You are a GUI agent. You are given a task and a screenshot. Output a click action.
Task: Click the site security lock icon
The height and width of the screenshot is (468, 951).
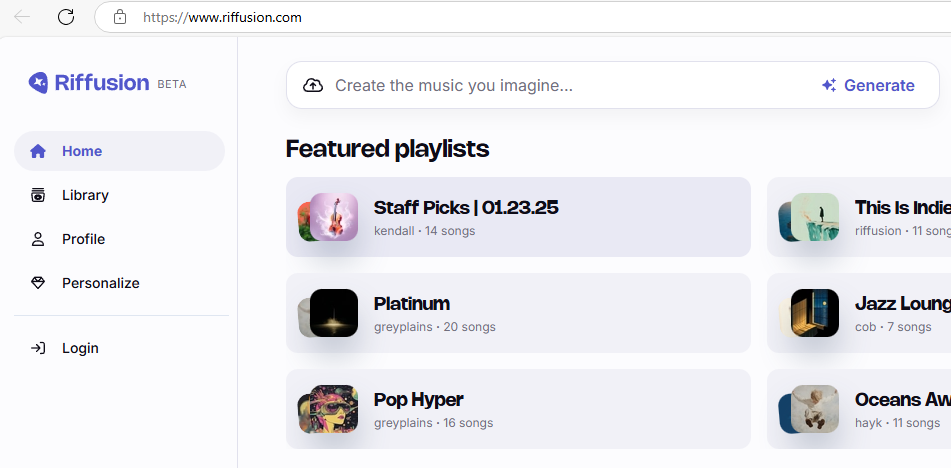(120, 17)
